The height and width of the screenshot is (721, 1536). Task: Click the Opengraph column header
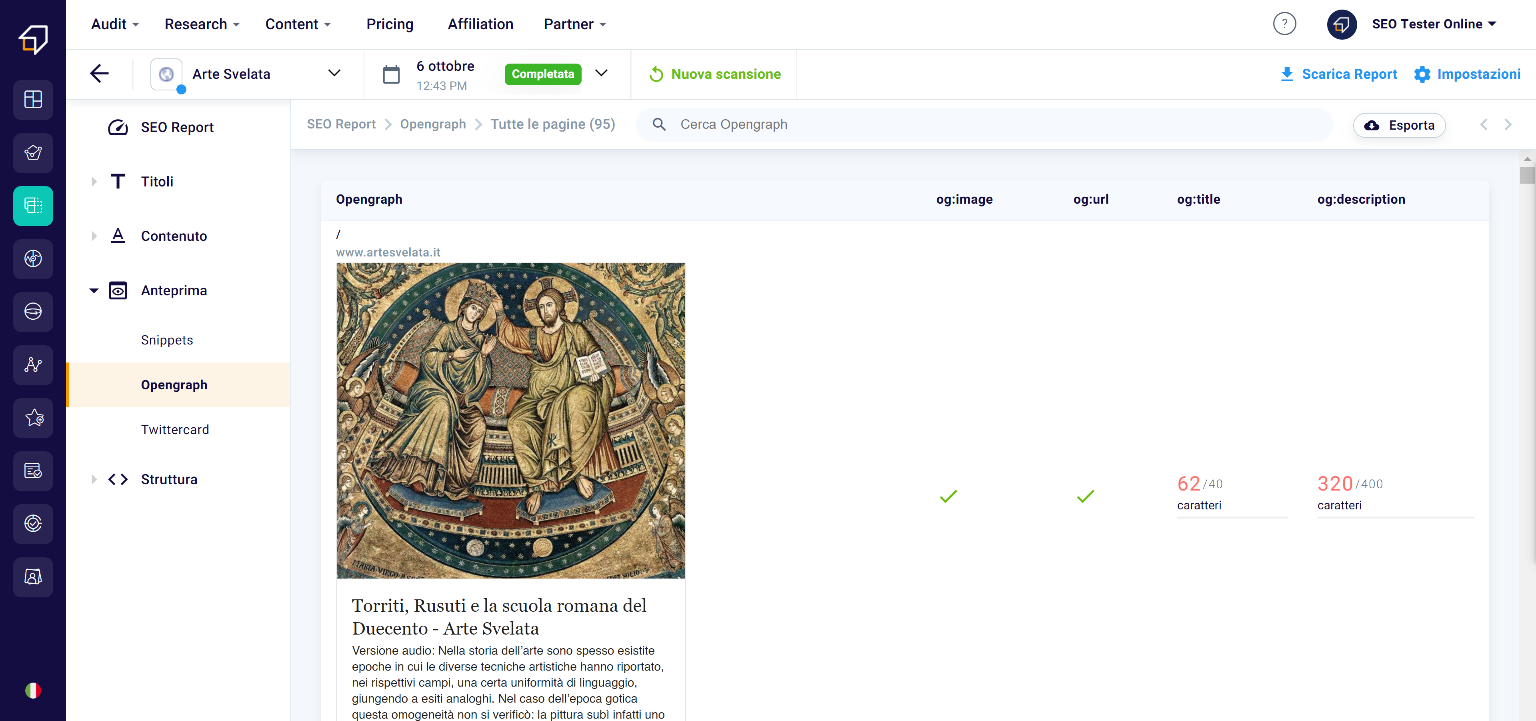click(x=369, y=199)
